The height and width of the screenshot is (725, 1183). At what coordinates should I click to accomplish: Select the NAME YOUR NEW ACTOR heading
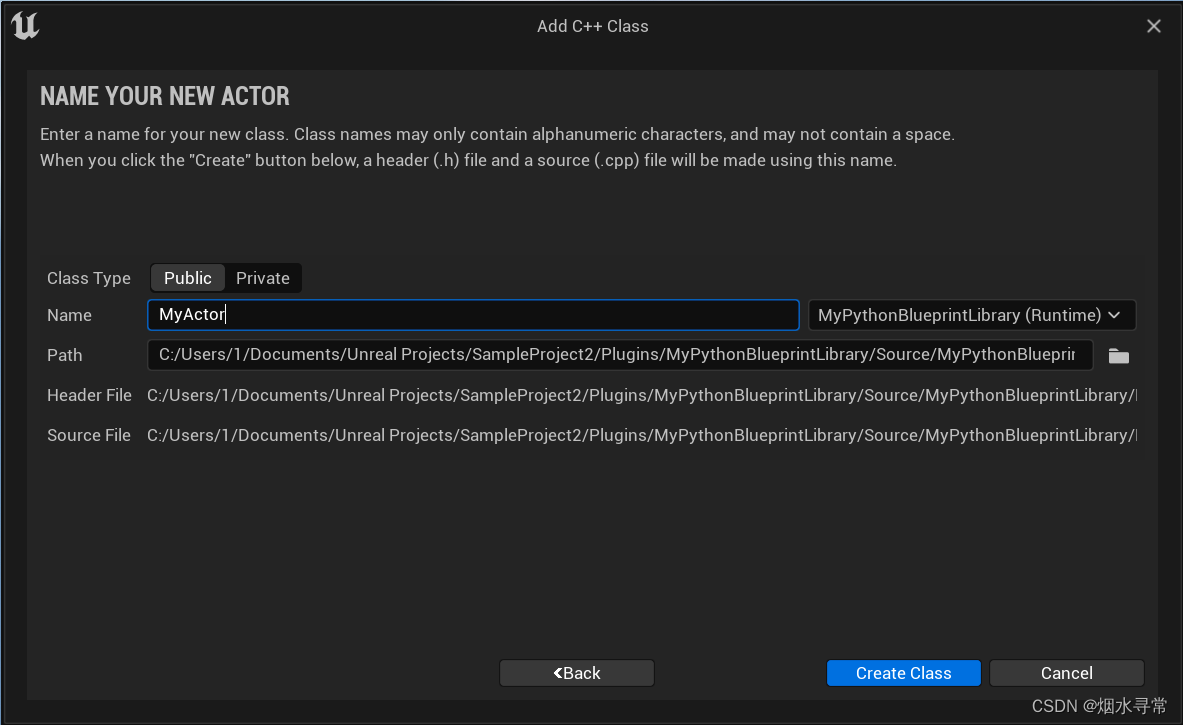click(x=165, y=95)
